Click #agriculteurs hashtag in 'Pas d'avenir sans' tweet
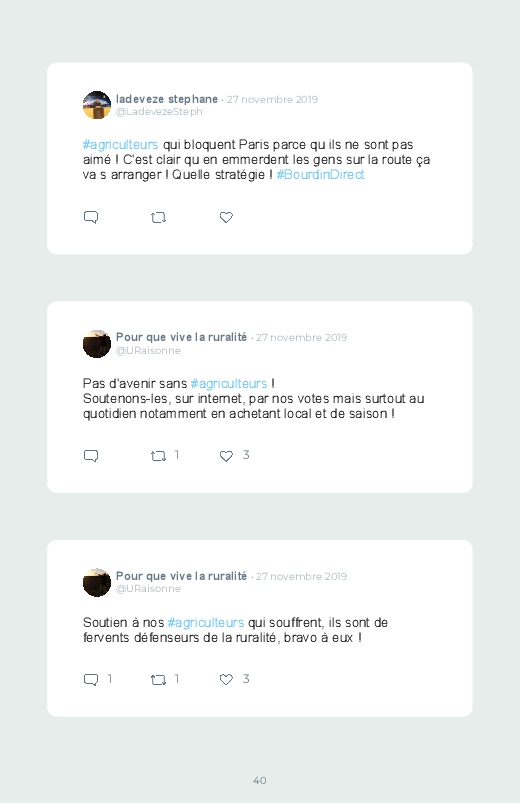 click(x=229, y=384)
